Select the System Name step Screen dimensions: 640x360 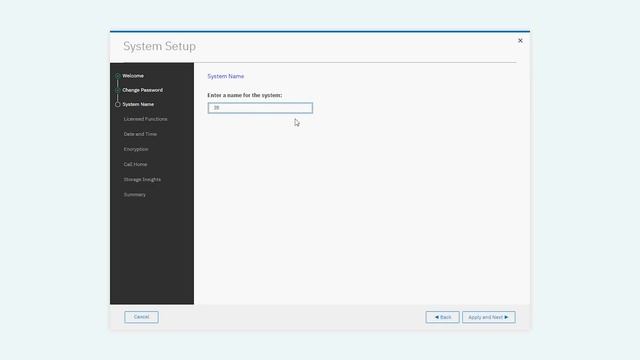[x=138, y=104]
